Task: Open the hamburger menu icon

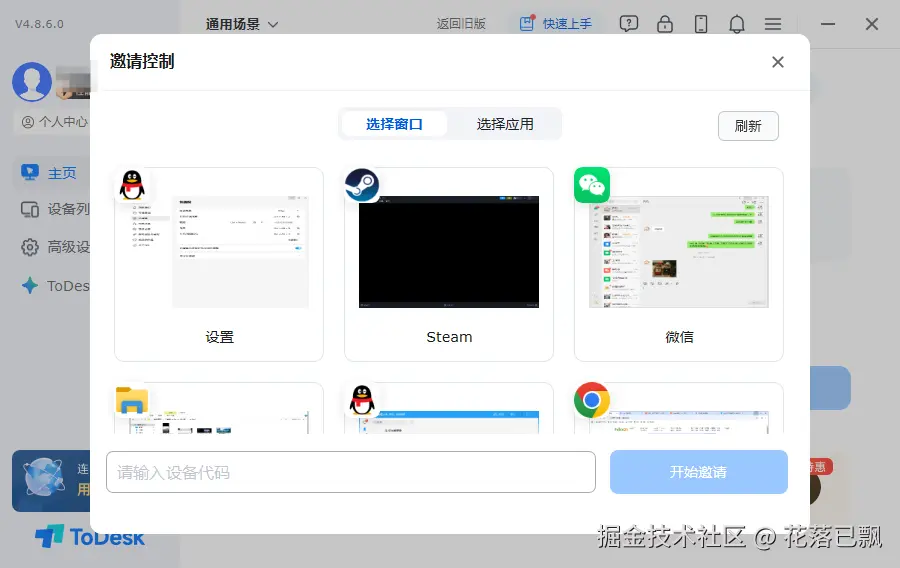Action: coord(773,24)
